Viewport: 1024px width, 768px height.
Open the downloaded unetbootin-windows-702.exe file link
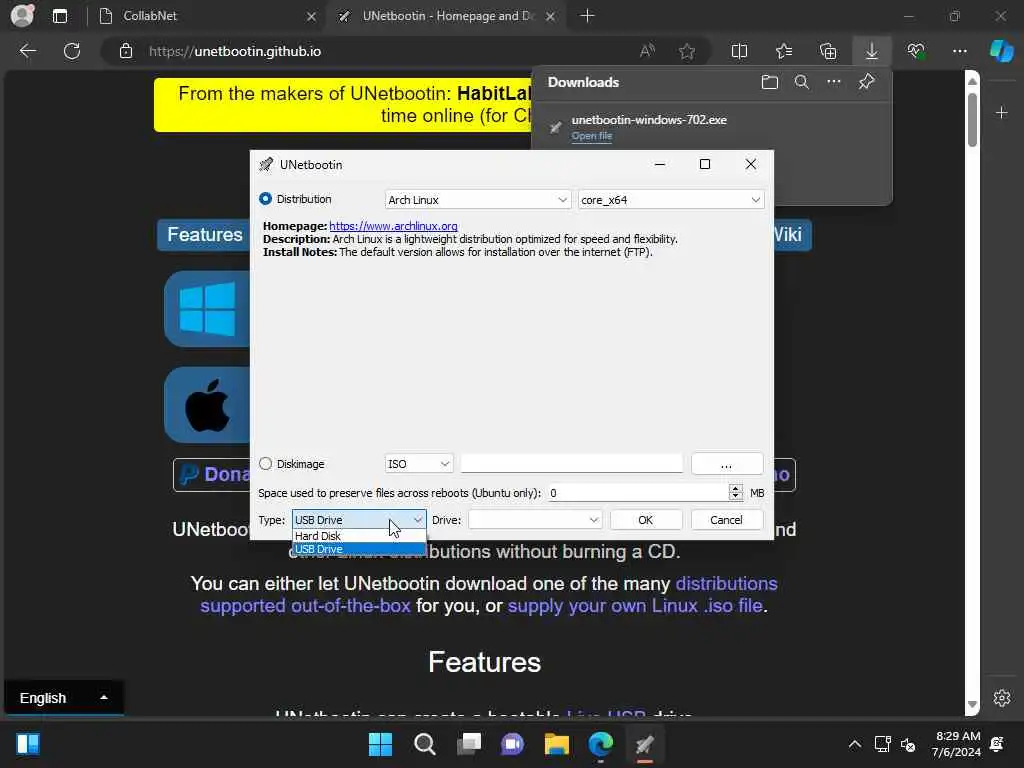point(592,136)
